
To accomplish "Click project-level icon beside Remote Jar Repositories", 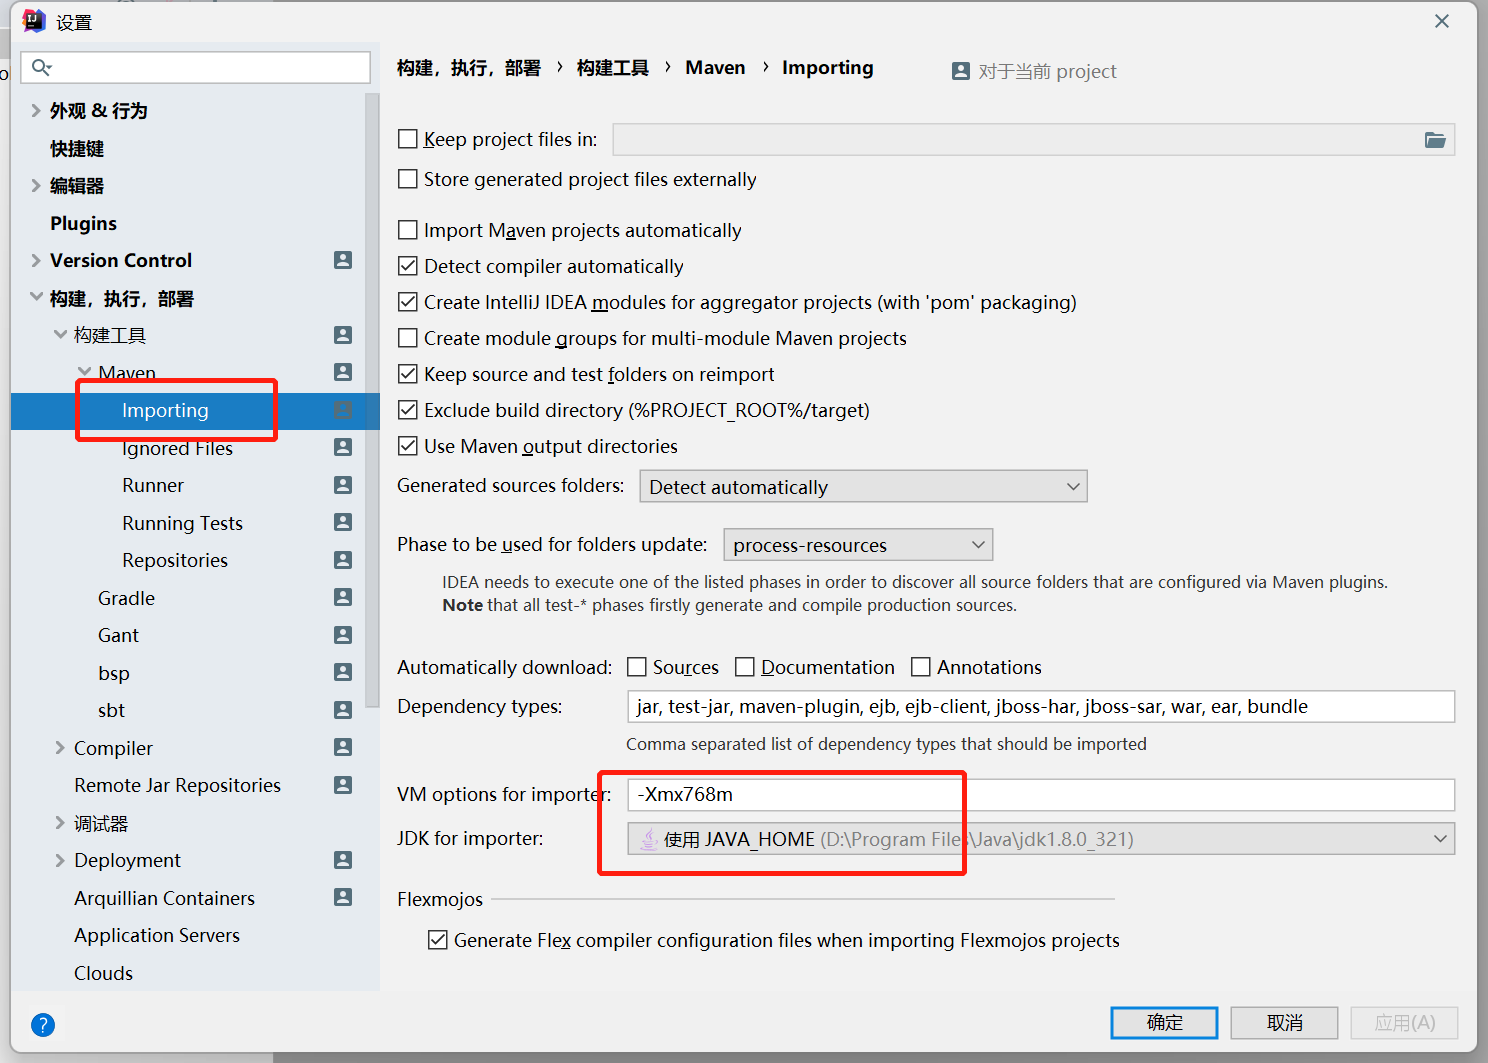I will tap(343, 785).
